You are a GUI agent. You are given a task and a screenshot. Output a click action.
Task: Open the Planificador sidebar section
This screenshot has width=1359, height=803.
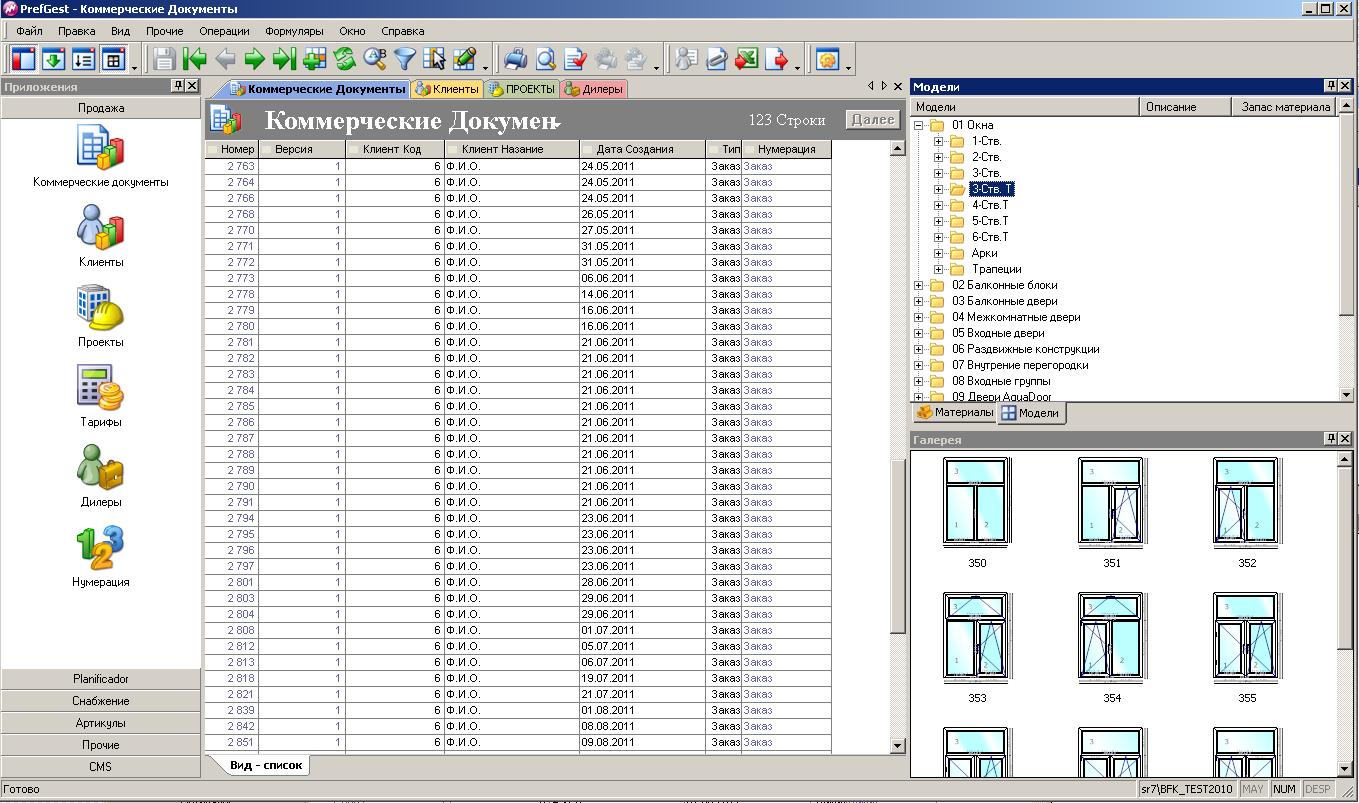pos(101,679)
